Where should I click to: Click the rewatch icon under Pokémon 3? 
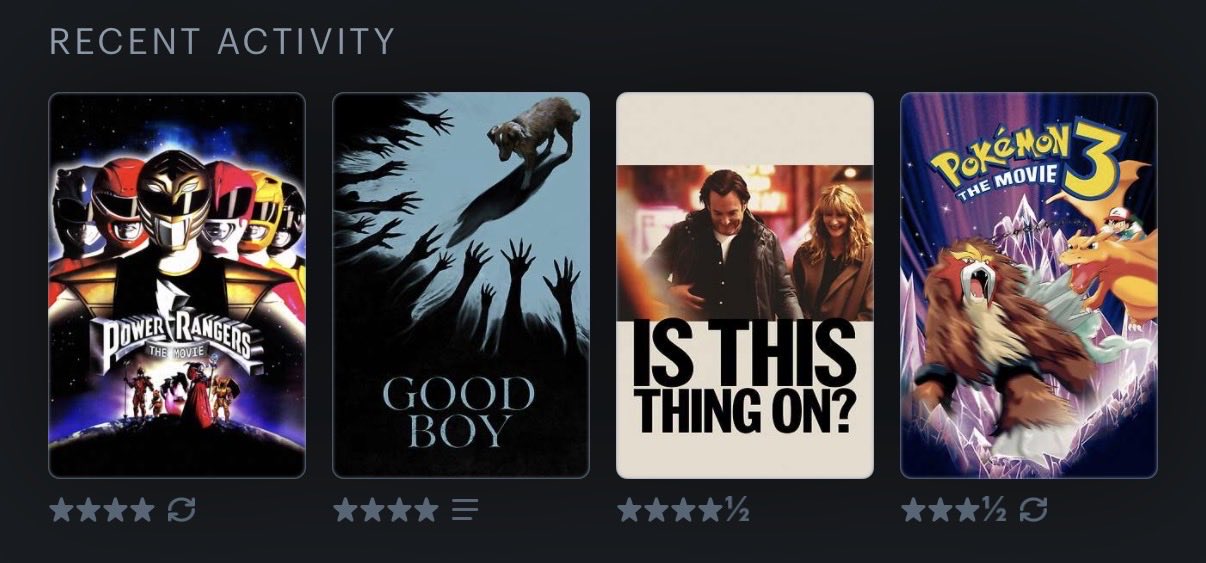coord(1033,511)
